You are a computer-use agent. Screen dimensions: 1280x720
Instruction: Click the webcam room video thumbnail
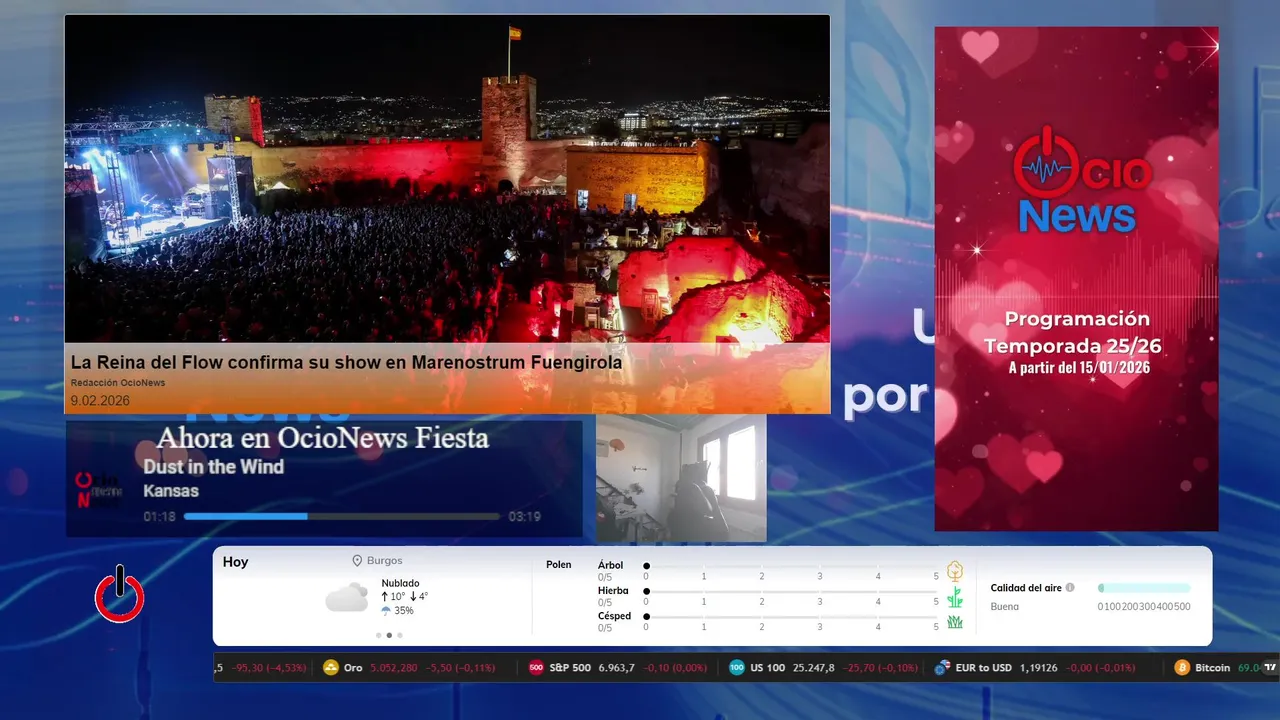pyautogui.click(x=681, y=478)
